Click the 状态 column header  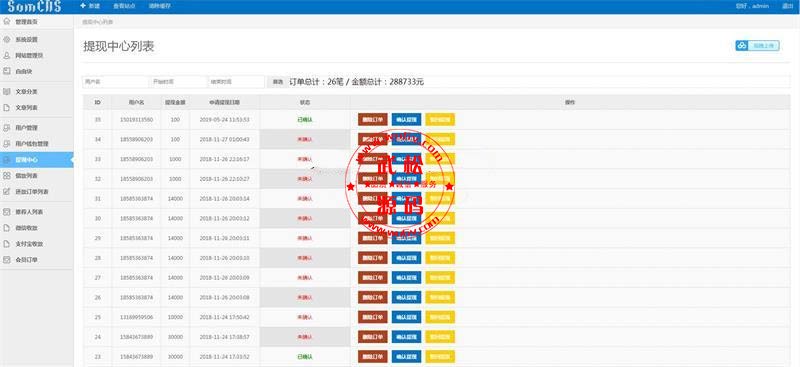coord(305,103)
